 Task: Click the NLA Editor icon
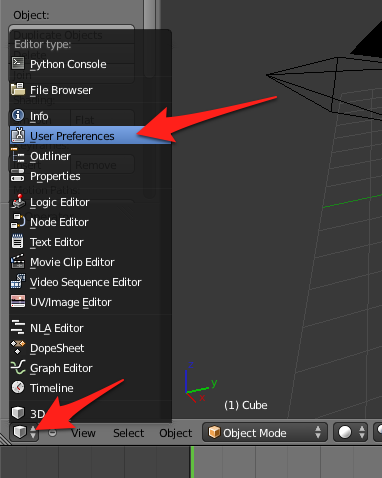[x=18, y=327]
